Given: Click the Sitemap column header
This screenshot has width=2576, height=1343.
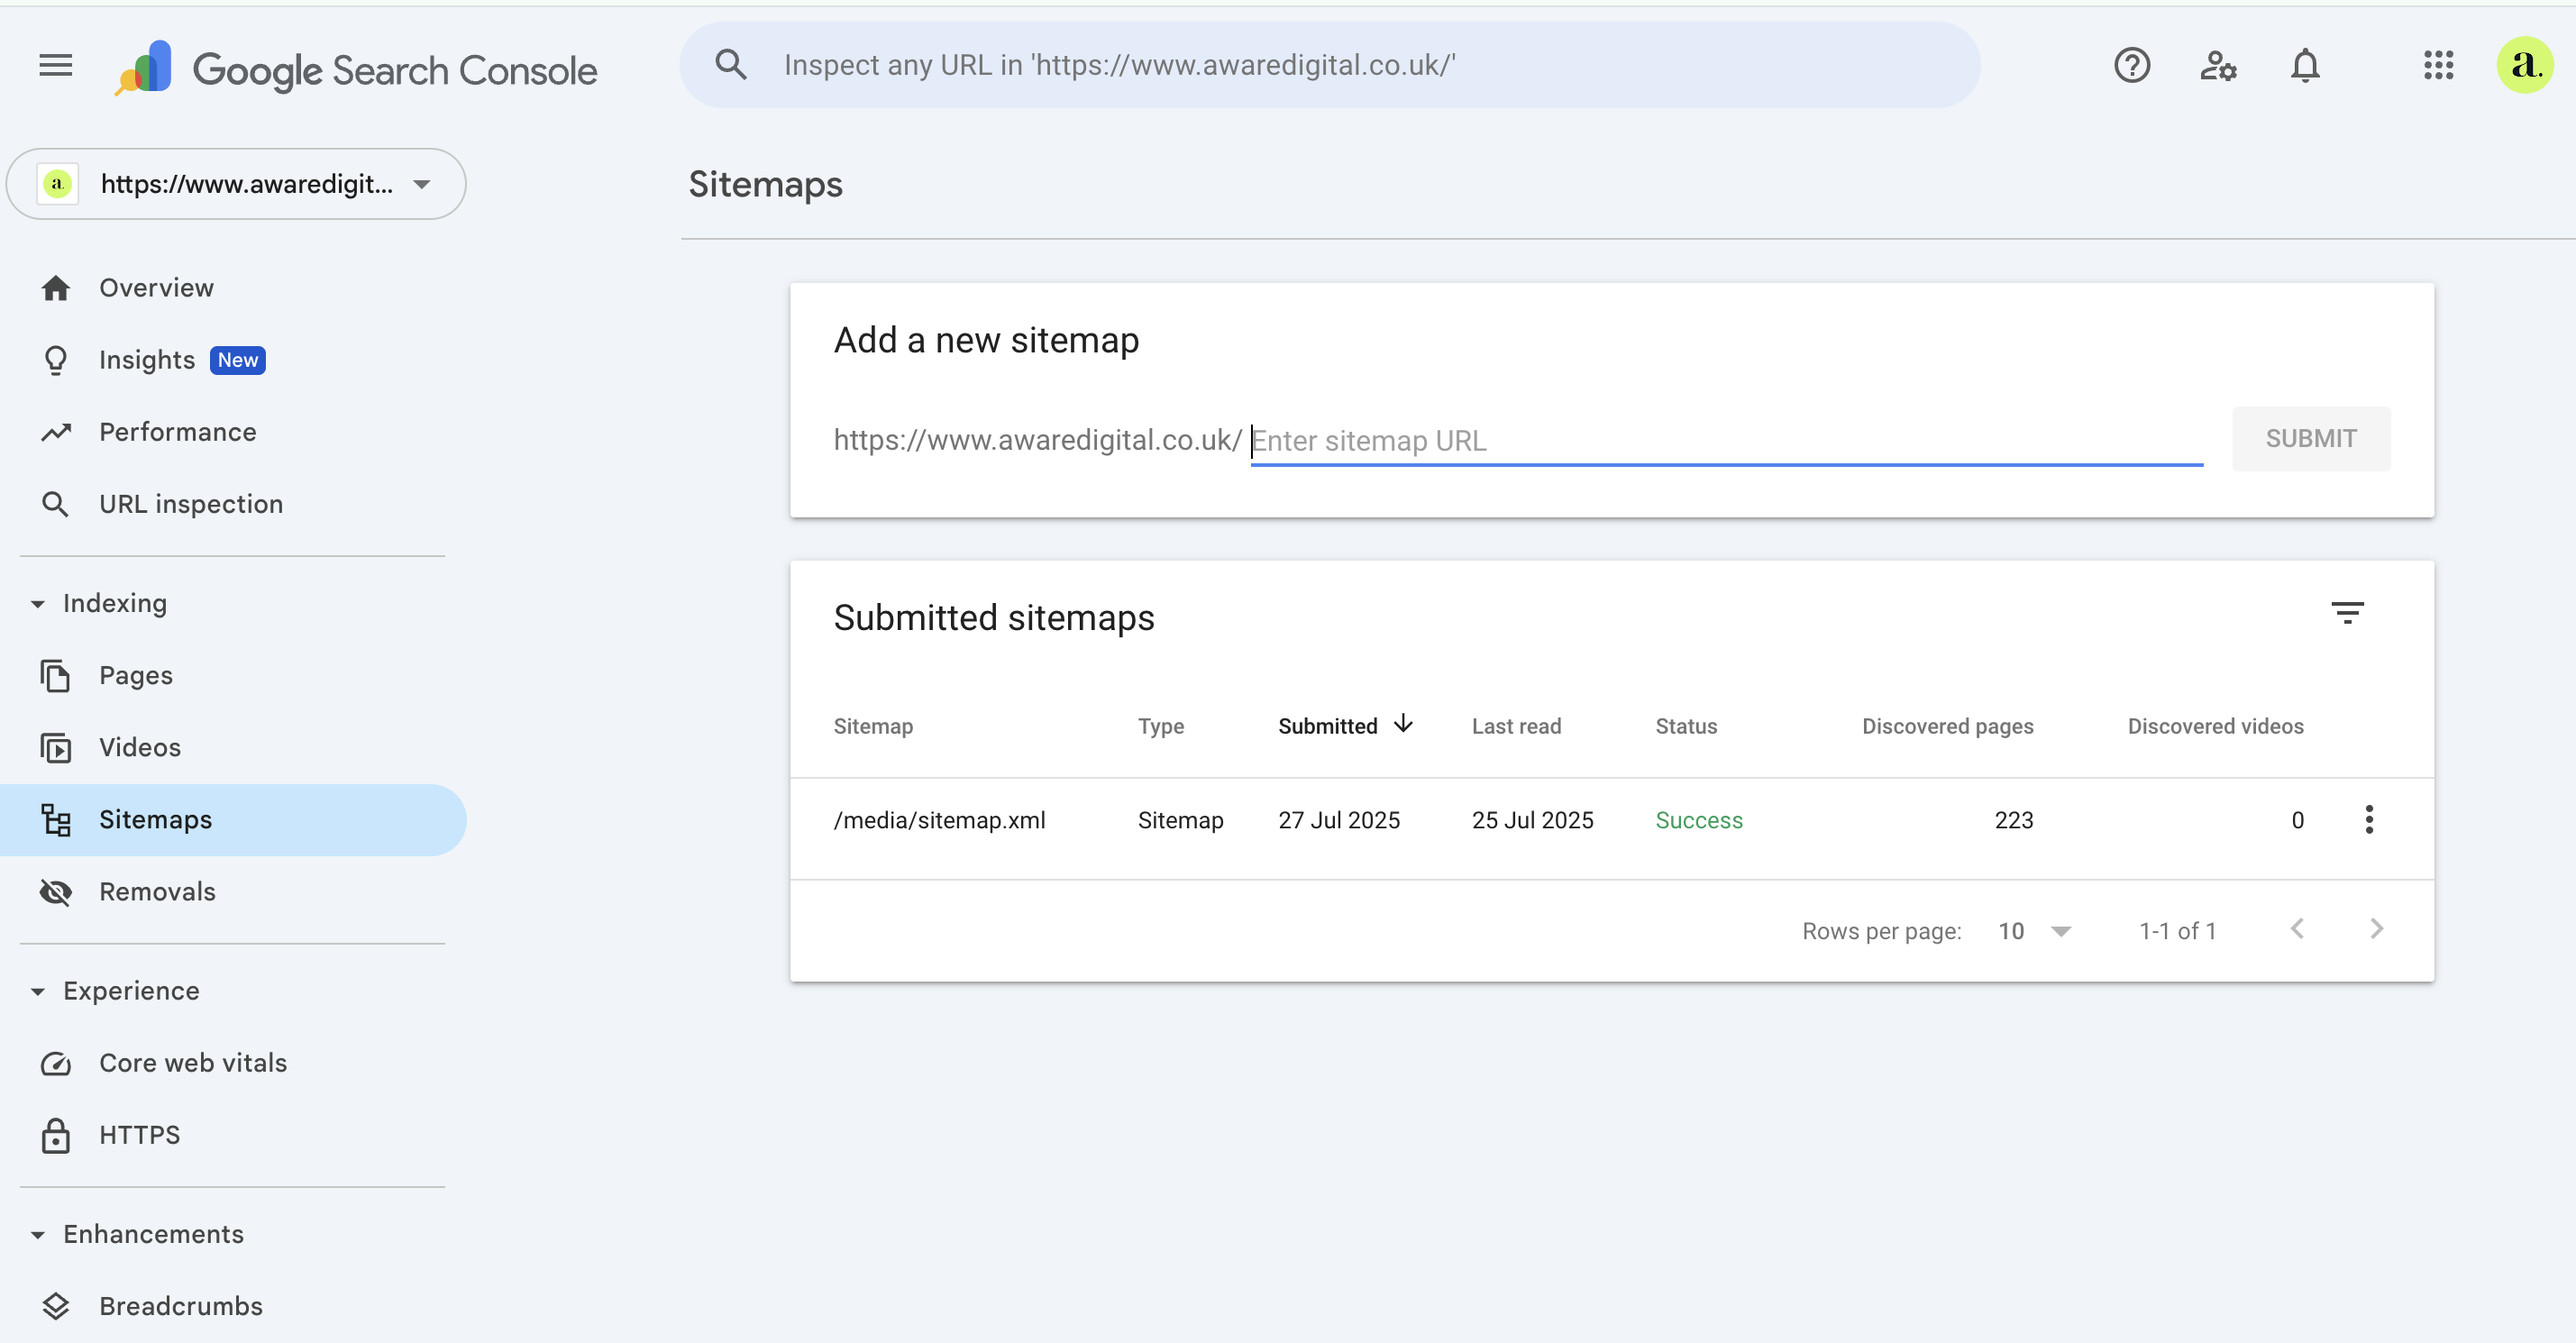Looking at the screenshot, I should [872, 727].
